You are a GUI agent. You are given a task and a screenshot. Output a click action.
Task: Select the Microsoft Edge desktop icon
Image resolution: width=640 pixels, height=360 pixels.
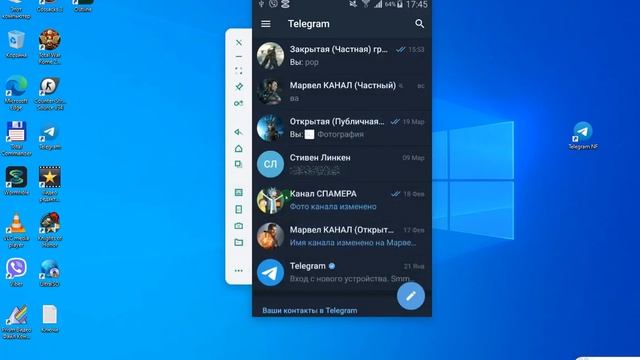click(16, 93)
